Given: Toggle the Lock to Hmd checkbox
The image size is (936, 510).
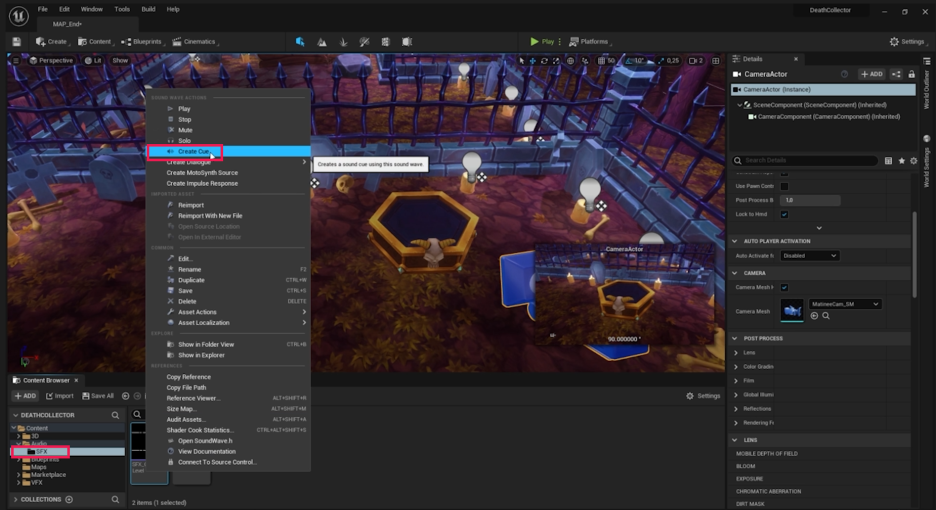Looking at the screenshot, I should [784, 214].
